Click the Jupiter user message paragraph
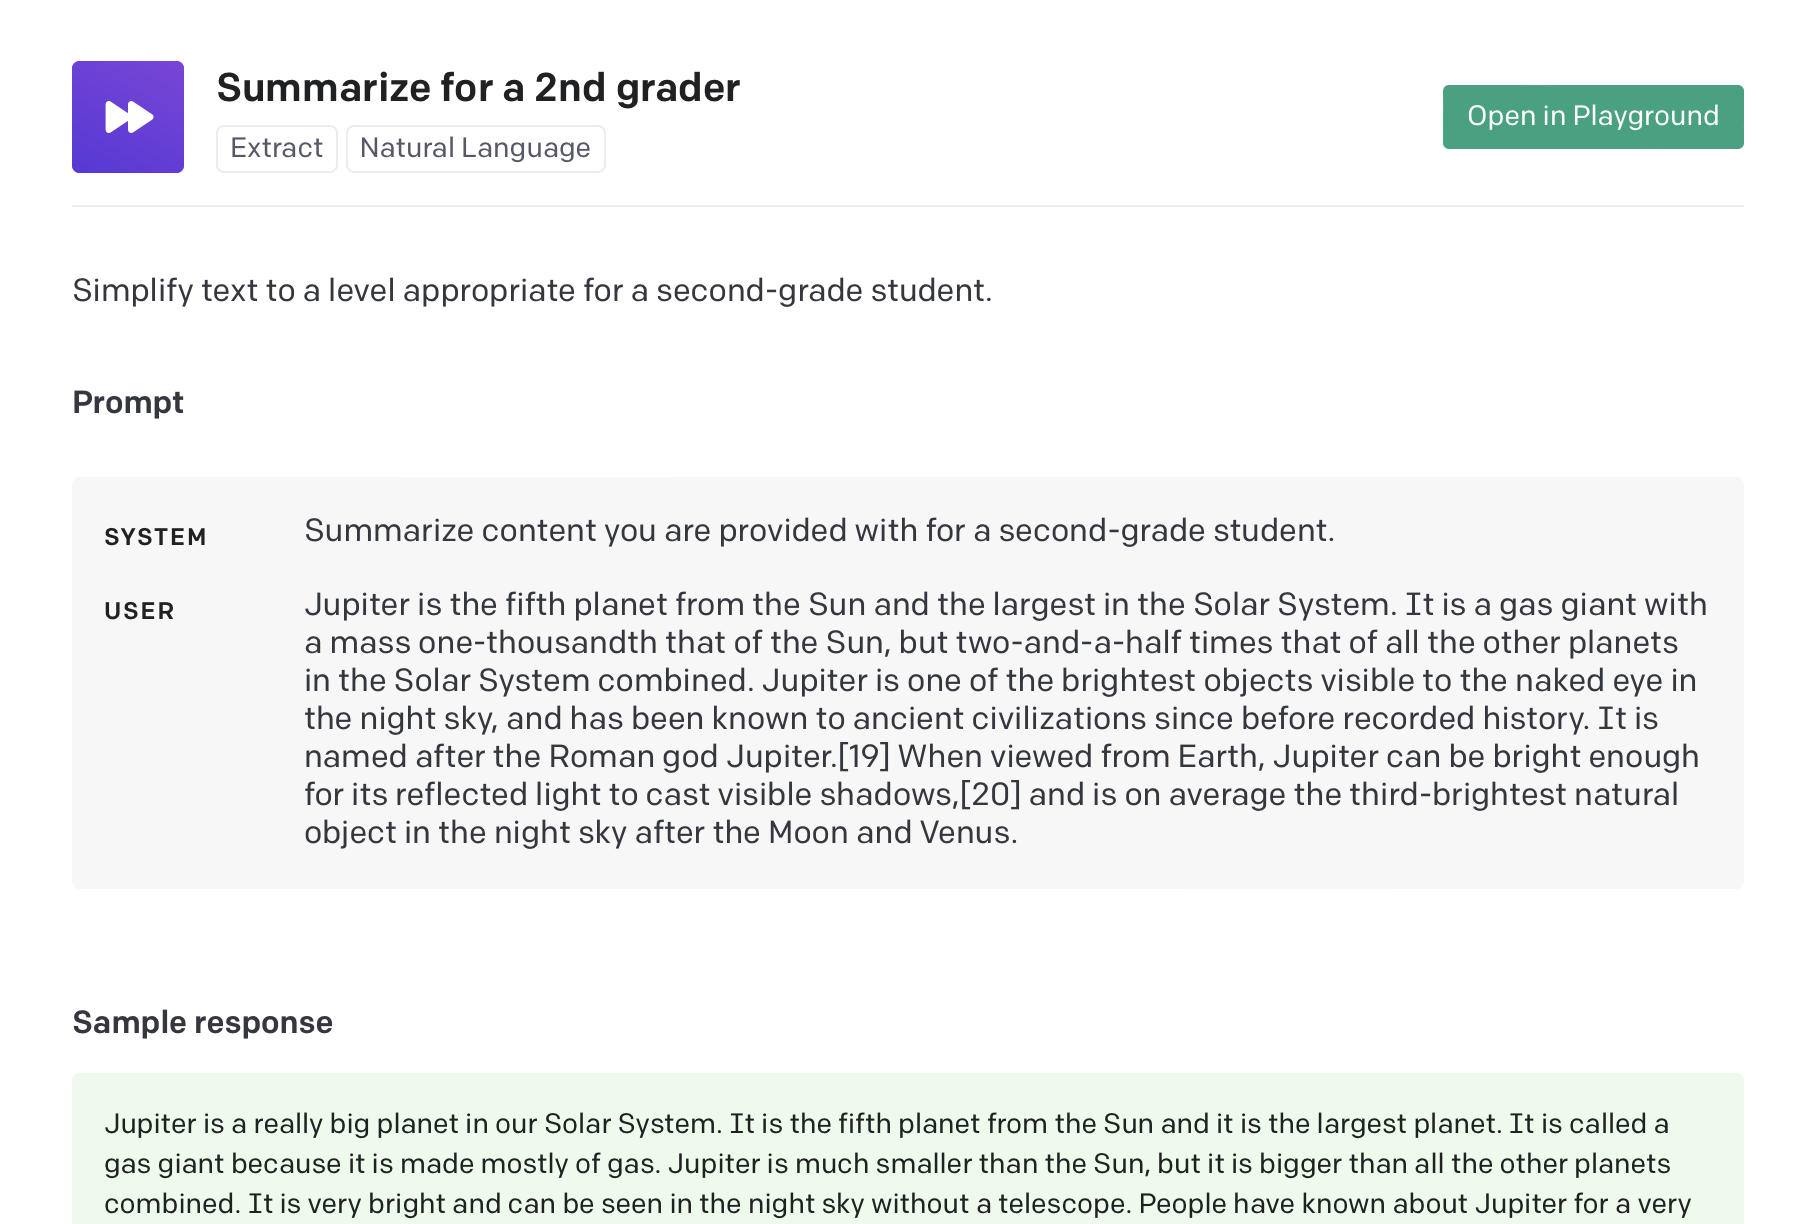The width and height of the screenshot is (1812, 1224). point(1005,718)
